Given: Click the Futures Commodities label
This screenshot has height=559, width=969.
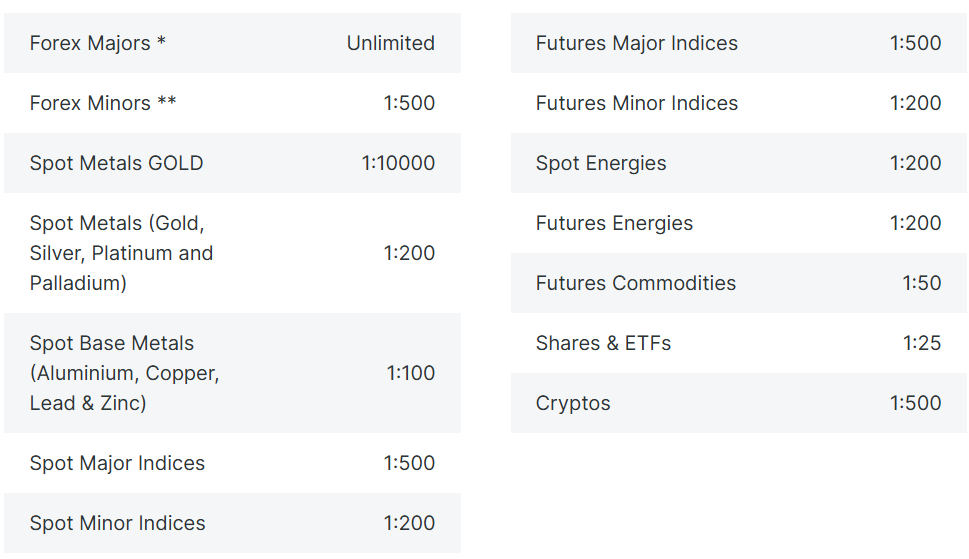Looking at the screenshot, I should tap(635, 283).
